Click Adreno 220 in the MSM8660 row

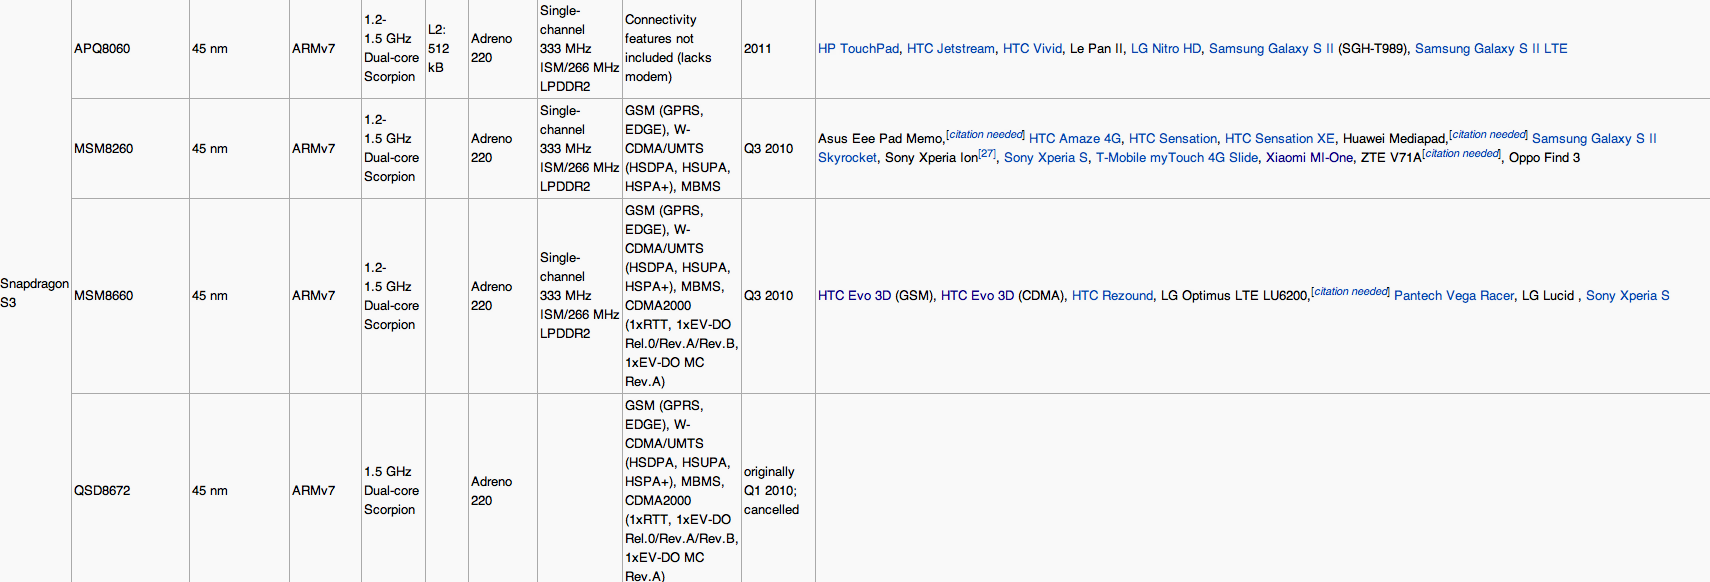(x=491, y=296)
